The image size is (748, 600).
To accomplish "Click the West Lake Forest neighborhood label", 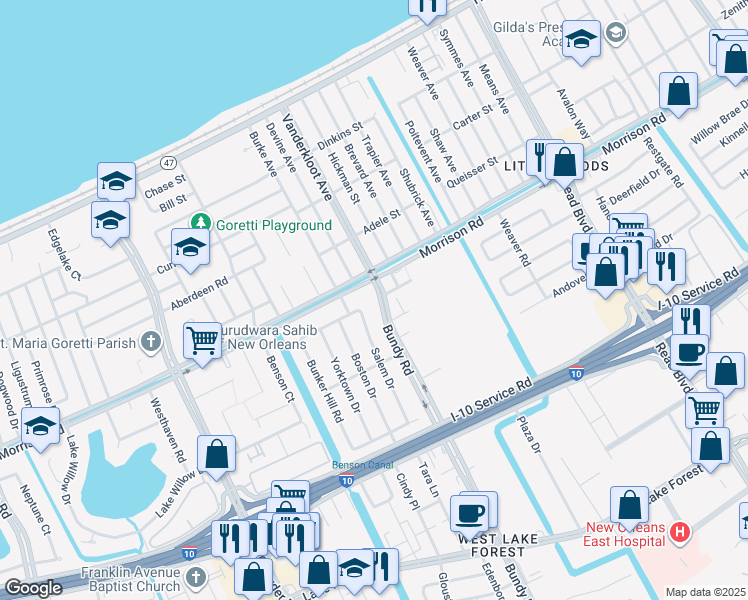I will pos(498,538).
